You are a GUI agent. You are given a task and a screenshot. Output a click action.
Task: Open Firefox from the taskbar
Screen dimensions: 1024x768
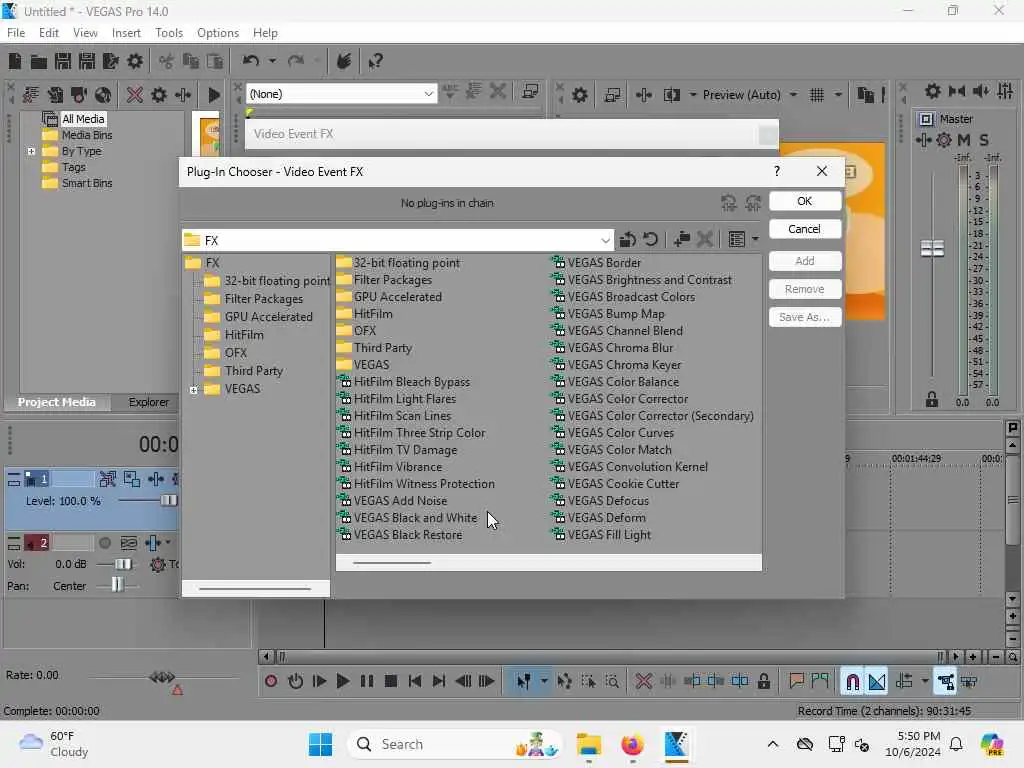[632, 744]
